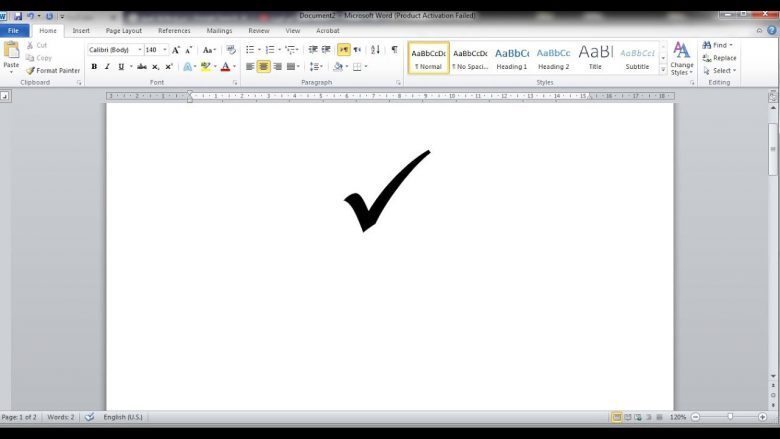The width and height of the screenshot is (780, 439).
Task: Open the Page Layout tab
Action: [124, 31]
